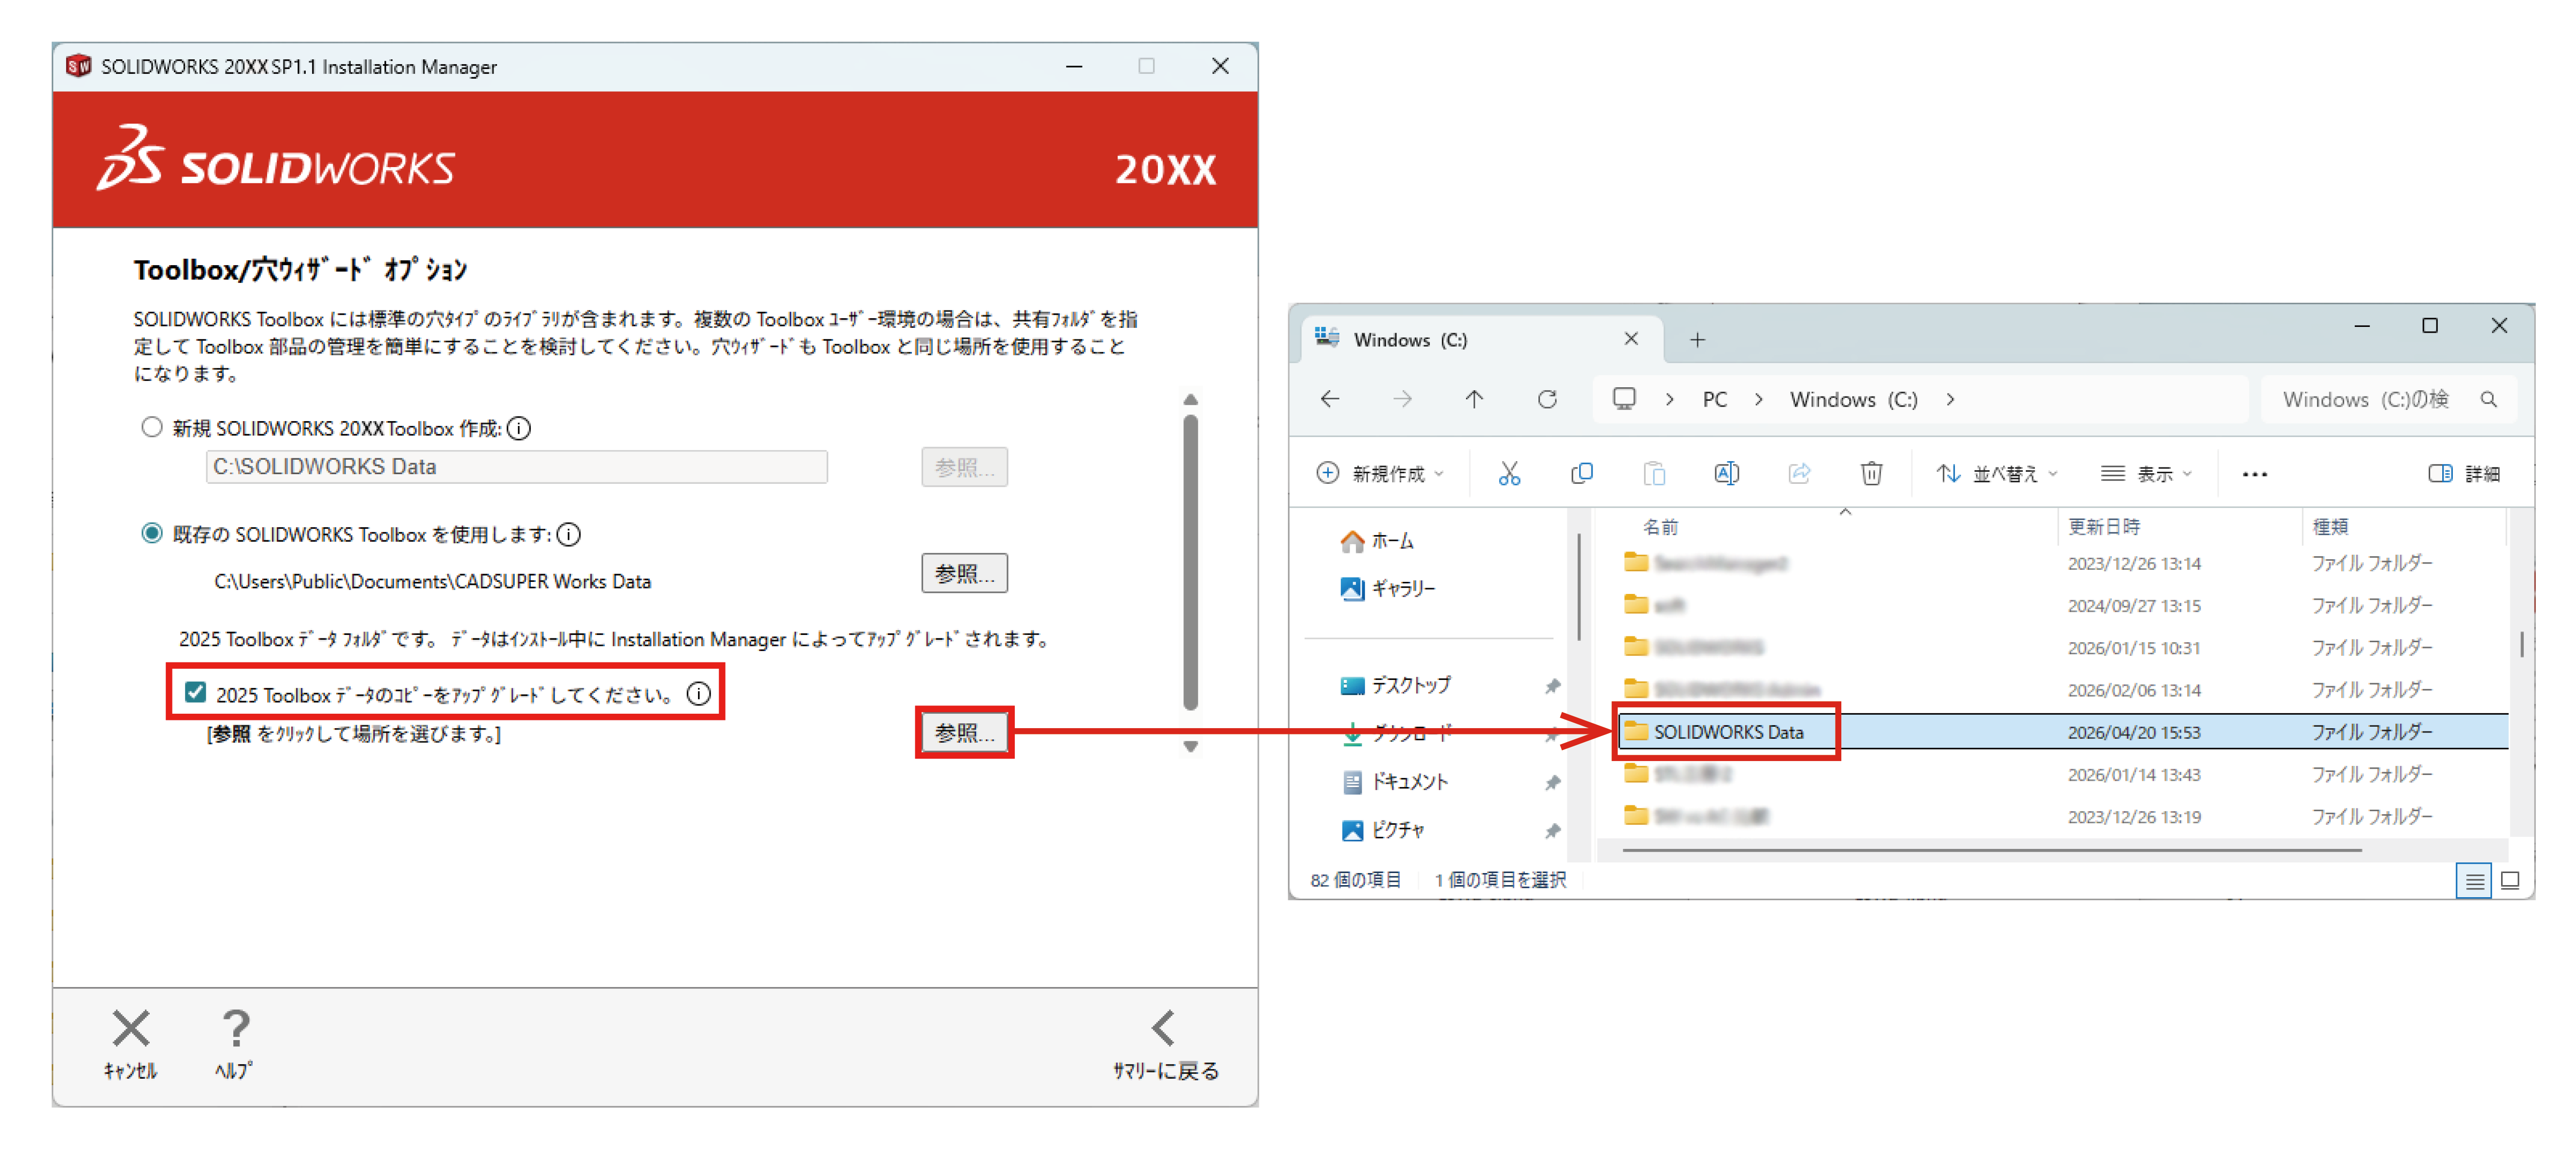Viewport: 2576px width, 1156px height.
Task: Switch to details list view icon in status bar
Action: pos(2473,881)
